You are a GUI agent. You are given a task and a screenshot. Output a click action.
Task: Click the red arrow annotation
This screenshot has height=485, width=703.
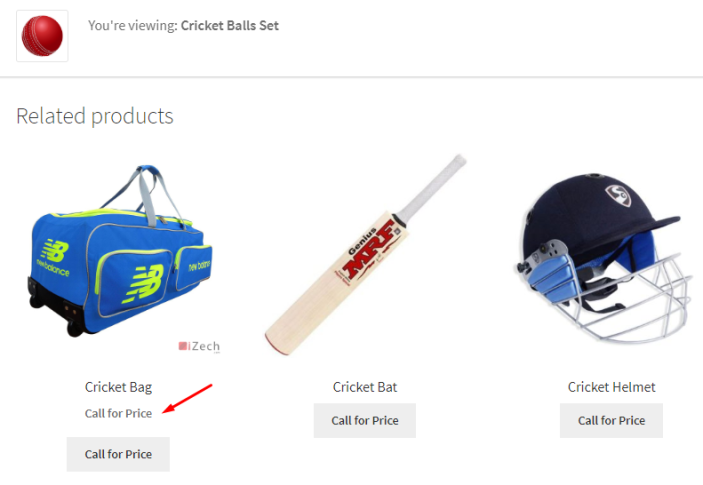click(x=187, y=398)
